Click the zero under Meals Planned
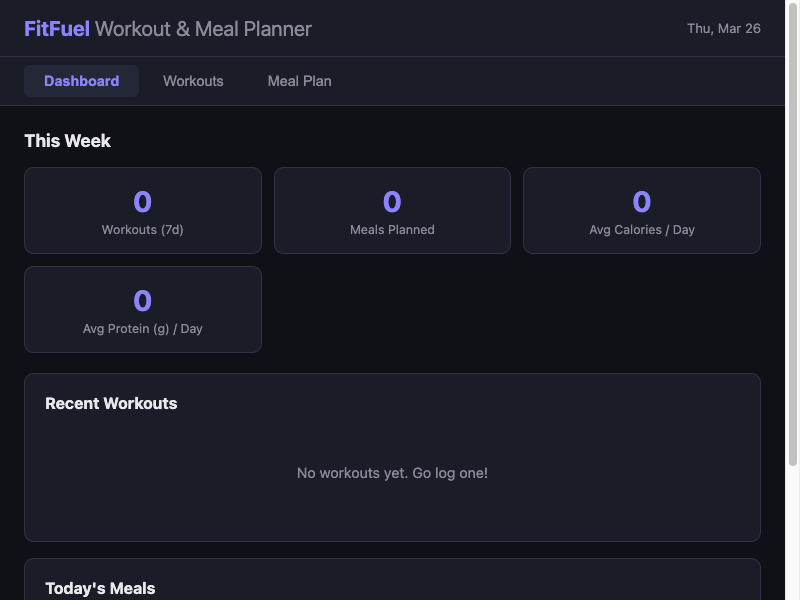This screenshot has width=800, height=600. click(392, 201)
